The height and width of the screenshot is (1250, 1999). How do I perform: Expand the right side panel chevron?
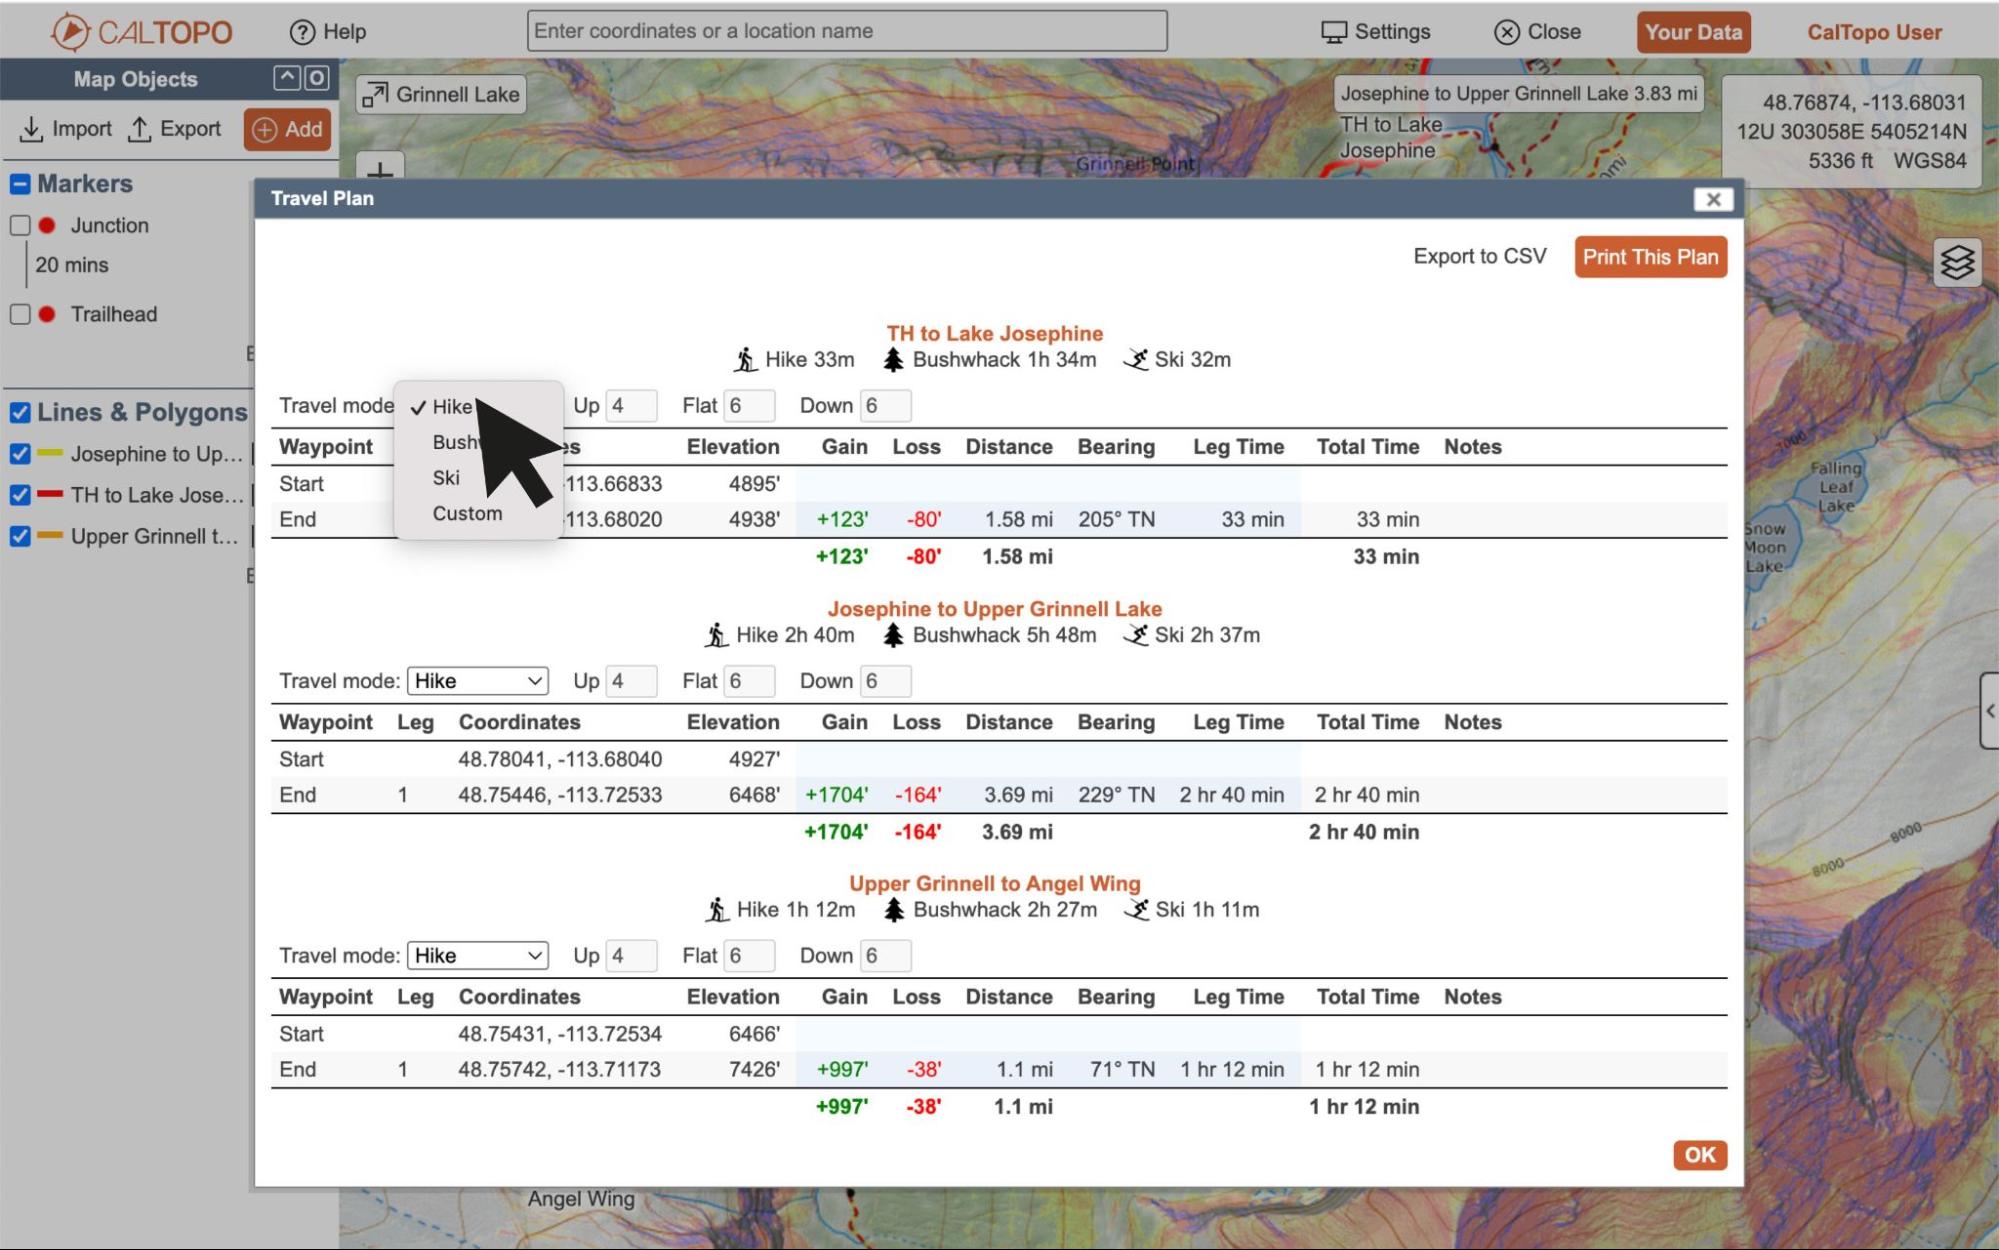1989,711
